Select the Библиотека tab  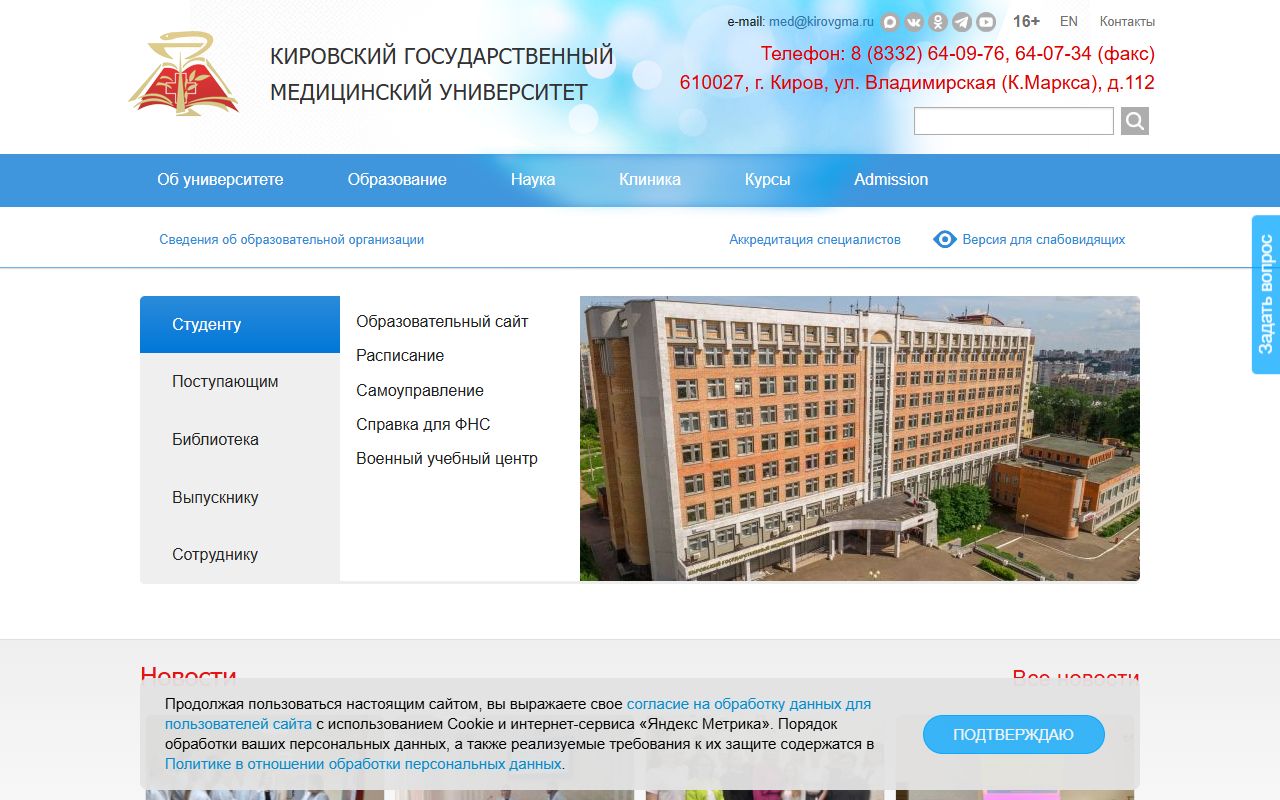(240, 439)
